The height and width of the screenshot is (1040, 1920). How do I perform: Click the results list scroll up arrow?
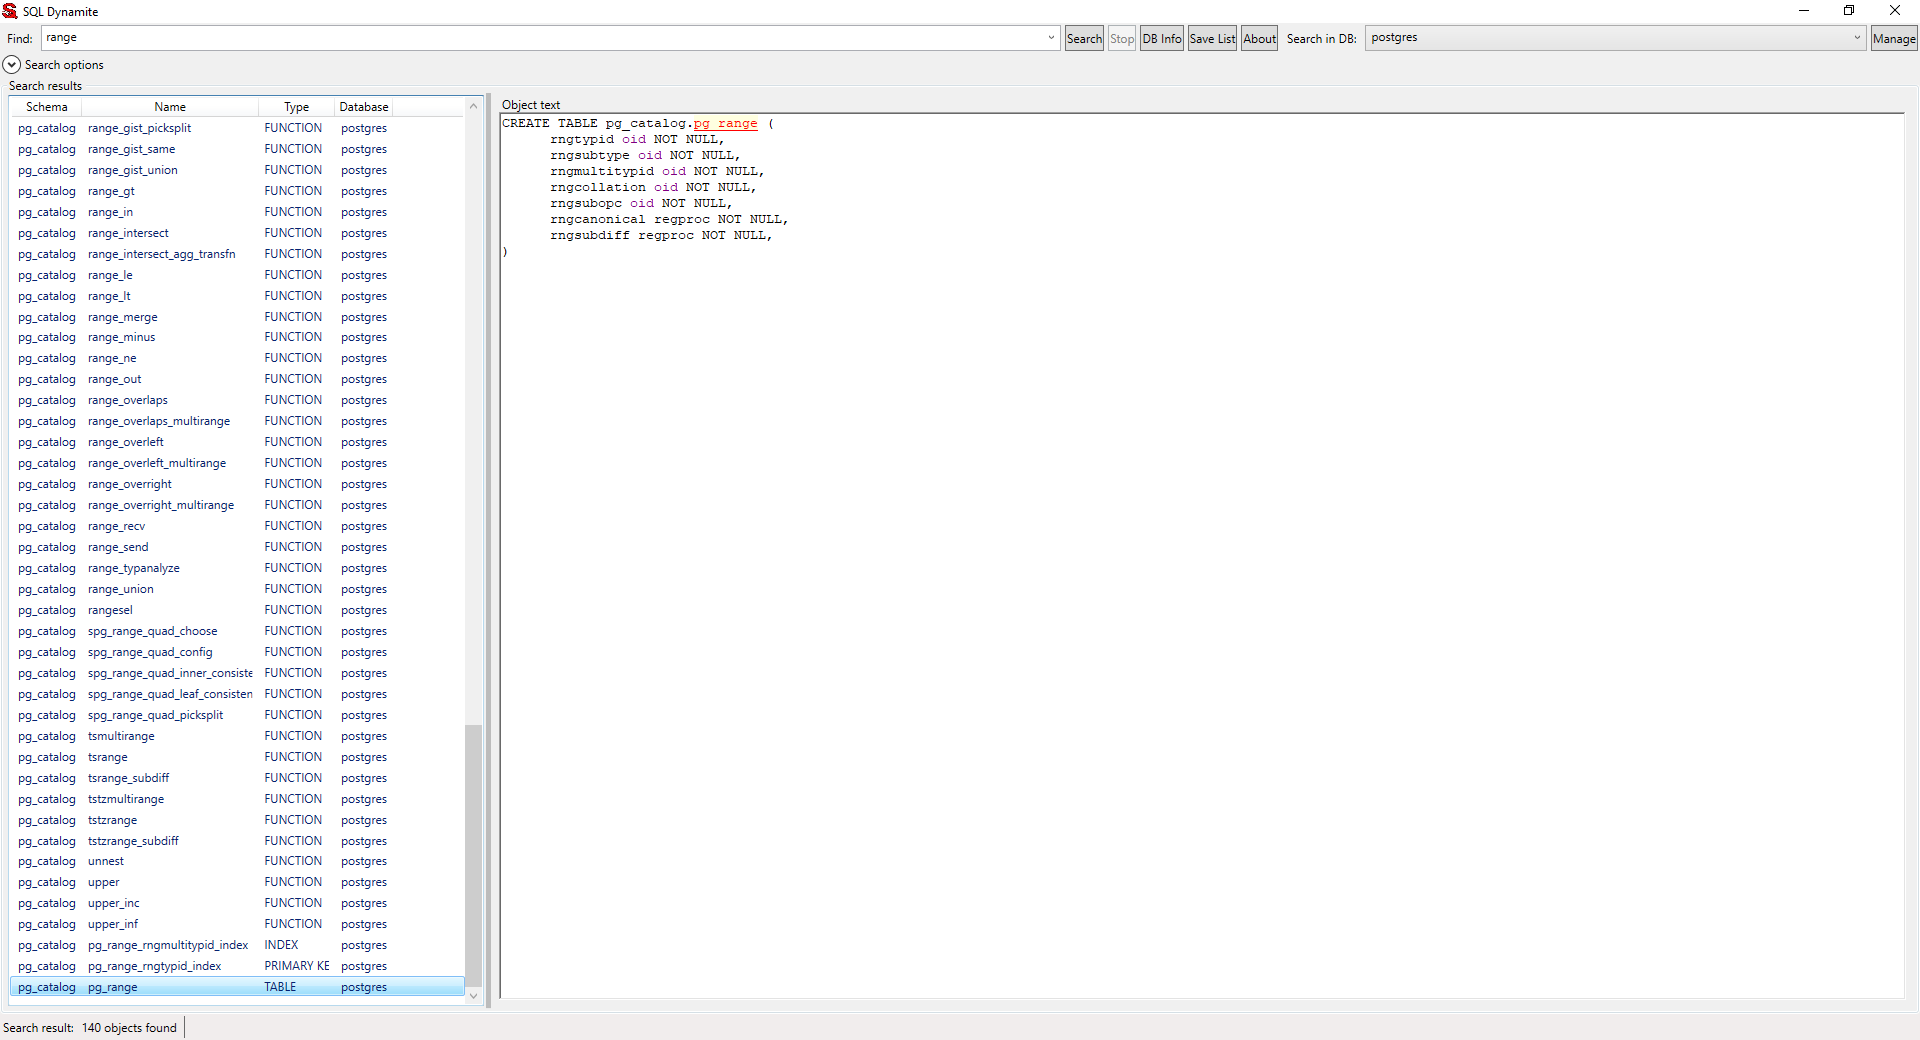click(473, 107)
